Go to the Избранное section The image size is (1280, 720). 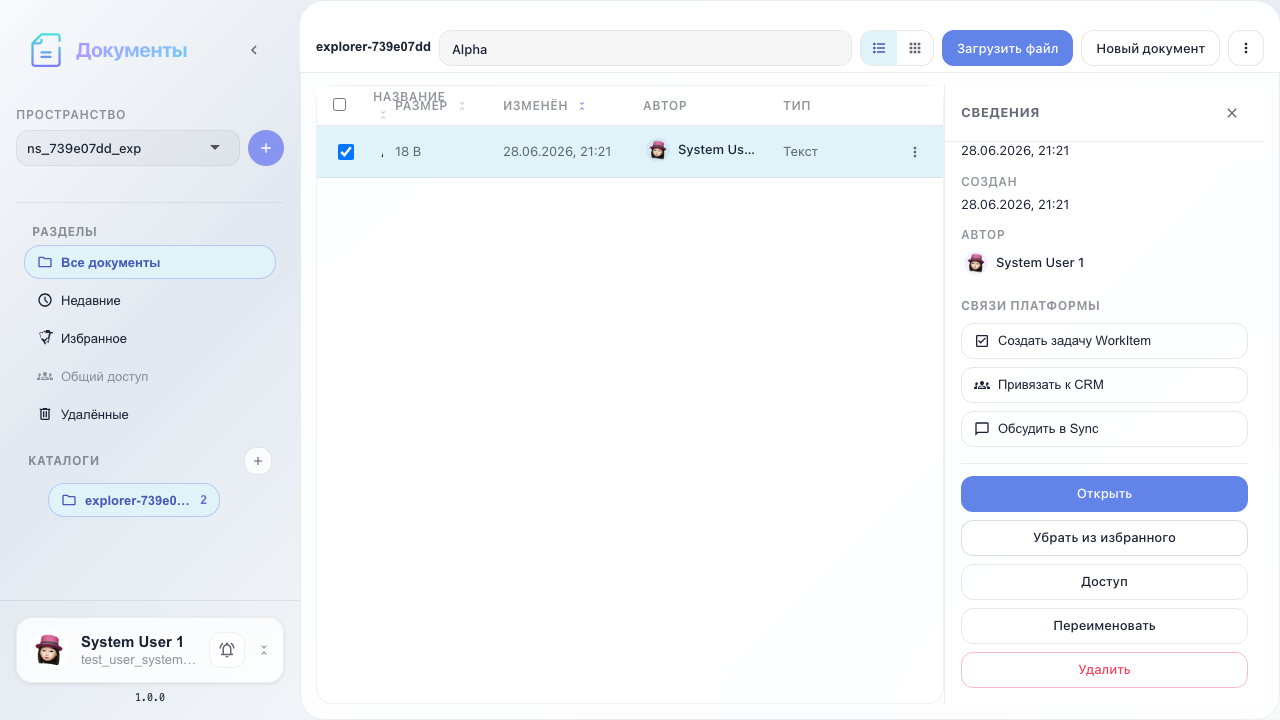pyautogui.click(x=150, y=338)
